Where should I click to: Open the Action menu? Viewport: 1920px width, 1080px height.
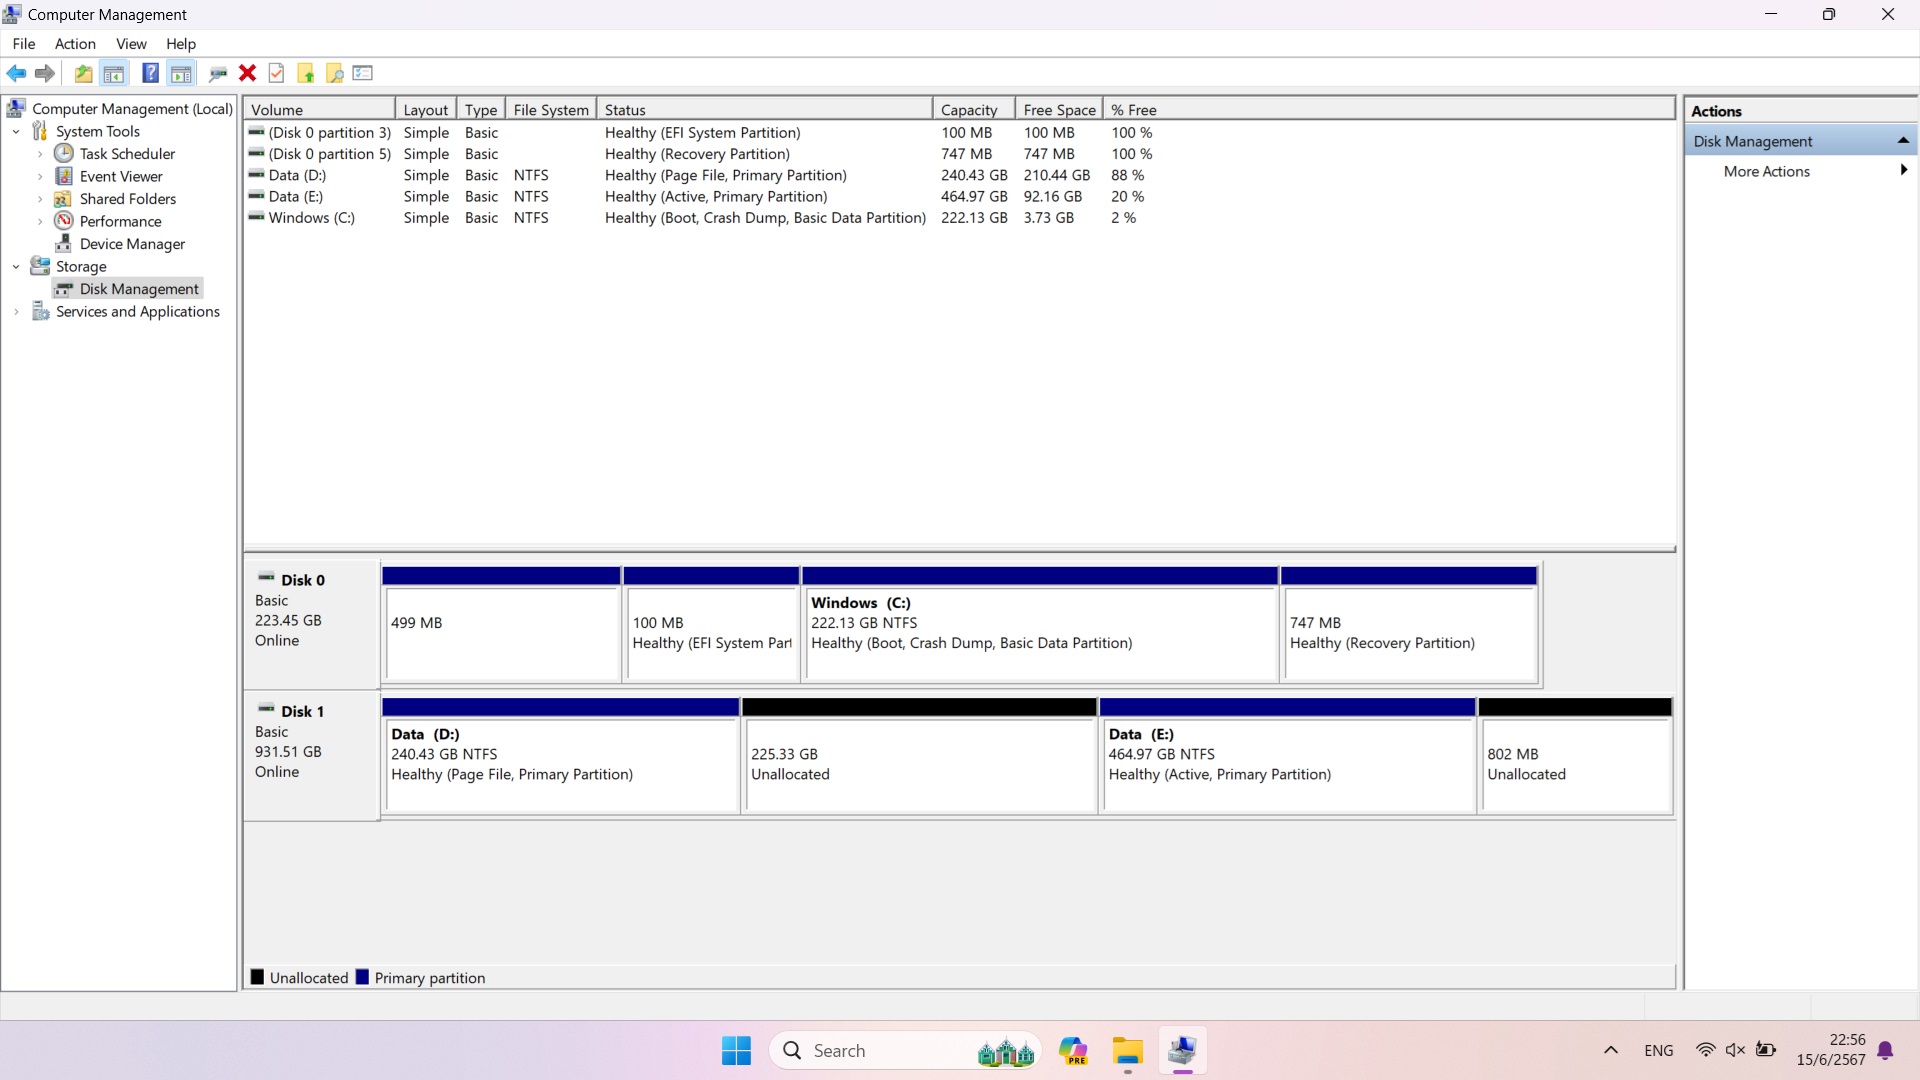click(x=75, y=44)
